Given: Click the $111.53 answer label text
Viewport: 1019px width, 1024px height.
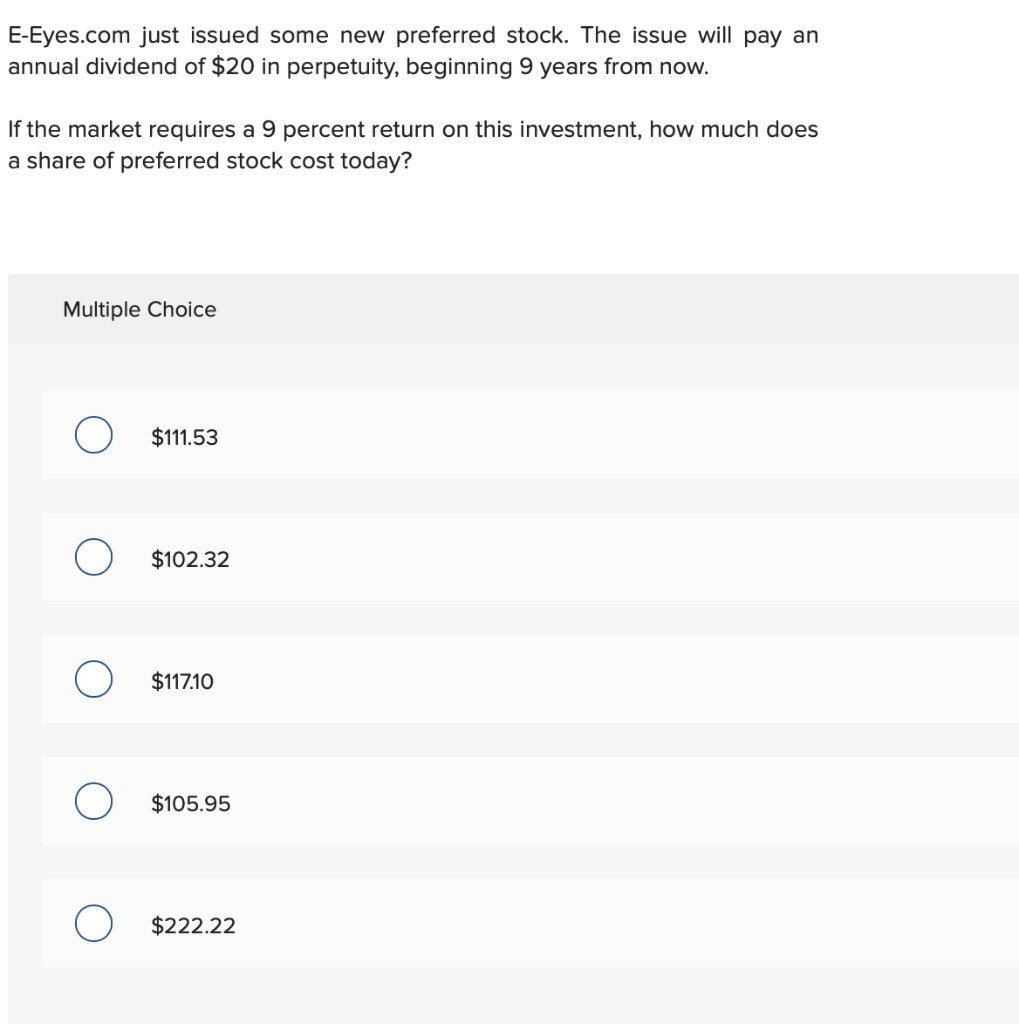Looking at the screenshot, I should [184, 437].
